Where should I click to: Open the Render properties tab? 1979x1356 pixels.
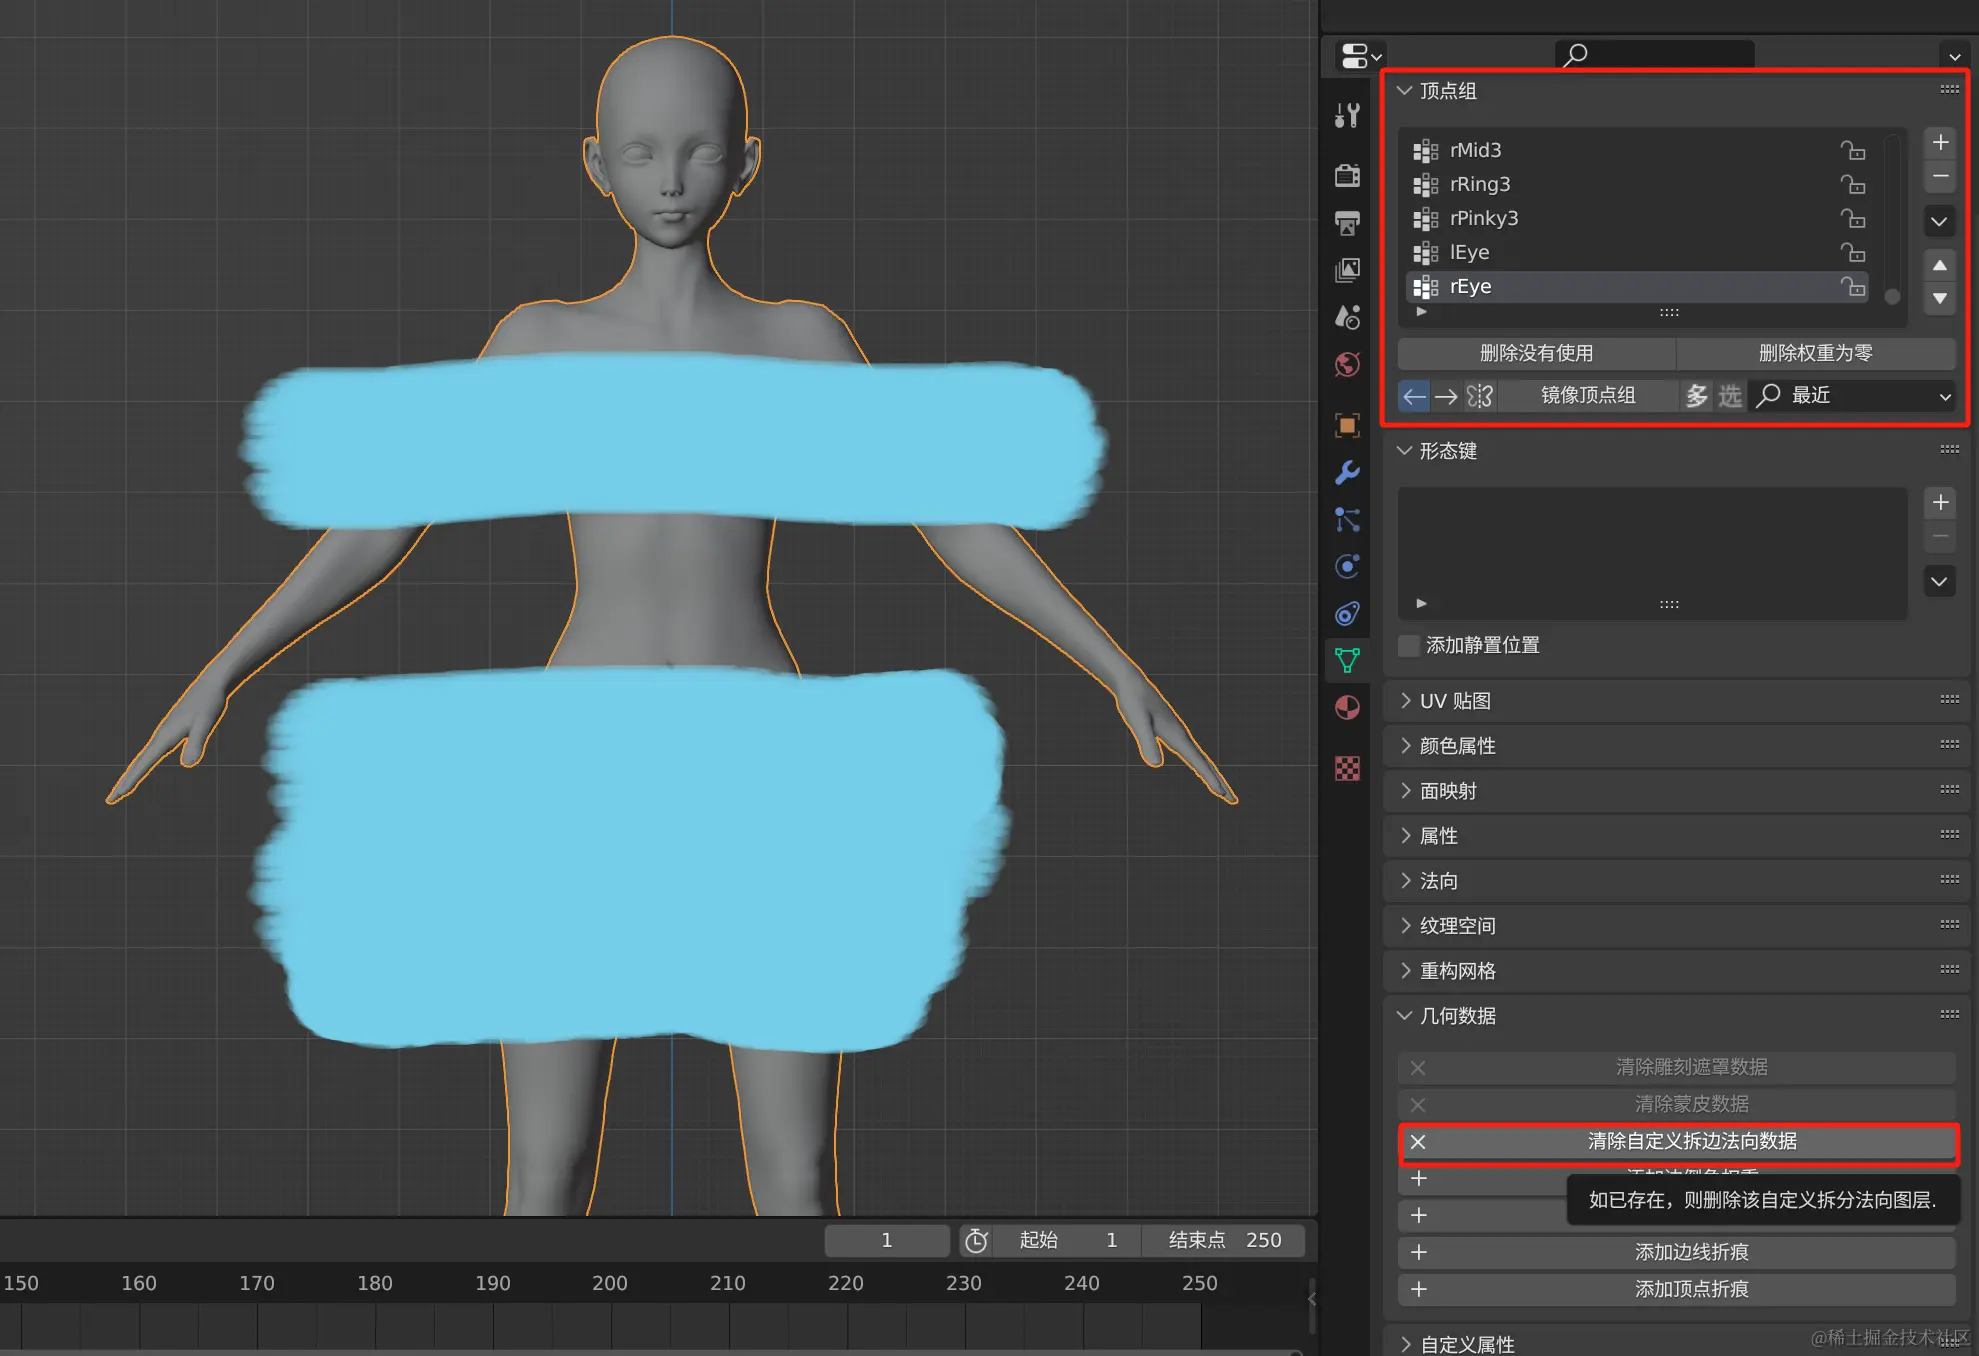(1347, 175)
